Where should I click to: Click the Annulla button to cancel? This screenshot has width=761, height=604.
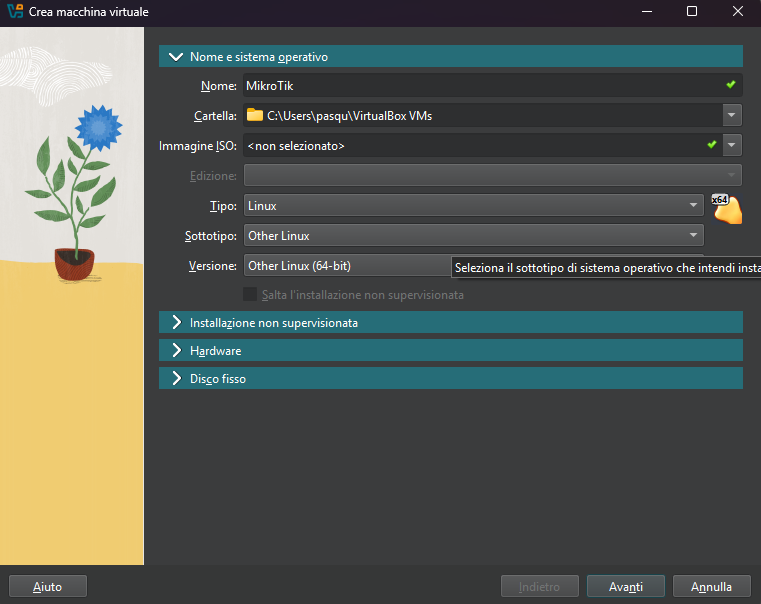click(x=711, y=586)
